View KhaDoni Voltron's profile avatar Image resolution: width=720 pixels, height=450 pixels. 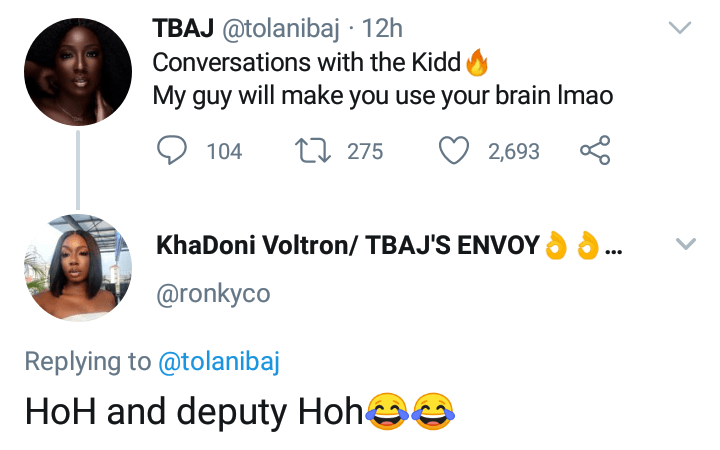pyautogui.click(x=78, y=268)
